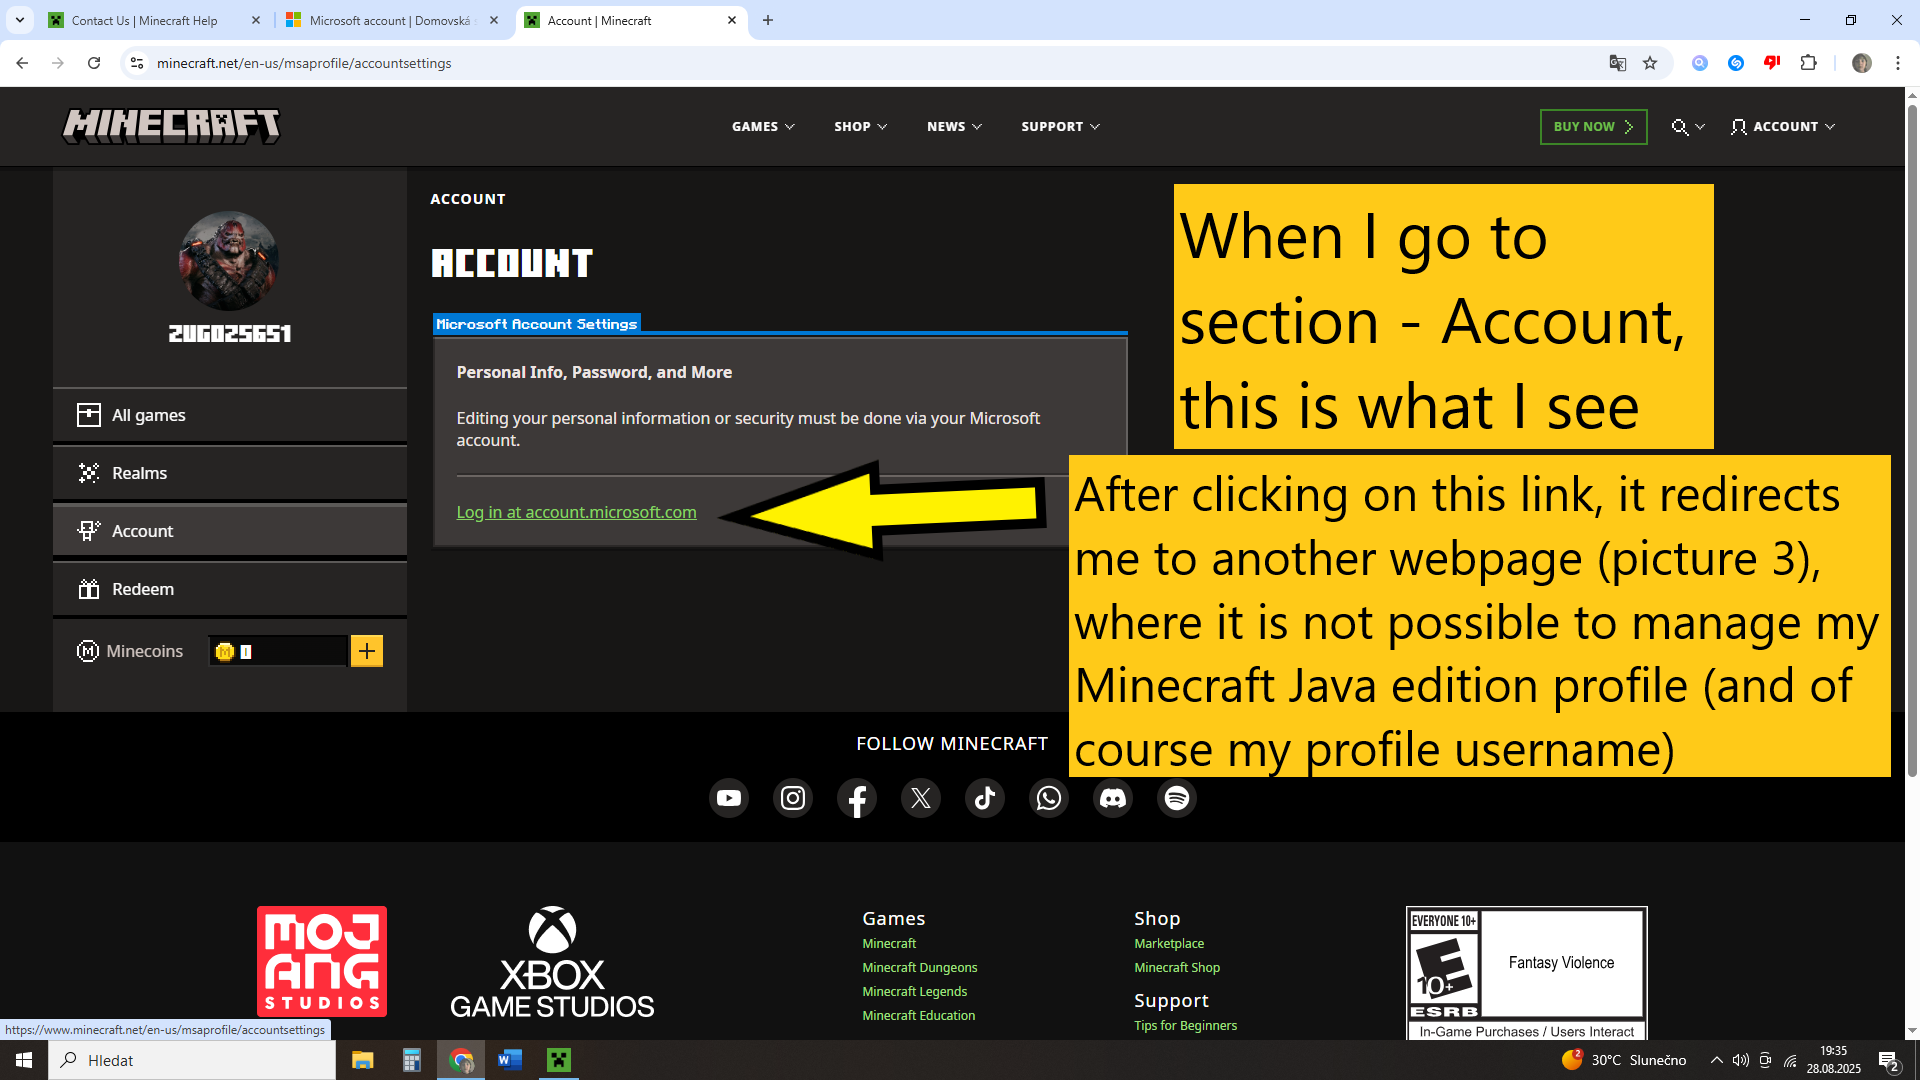1920x1080 pixels.
Task: Click the Minecoins balance field
Action: (x=278, y=651)
